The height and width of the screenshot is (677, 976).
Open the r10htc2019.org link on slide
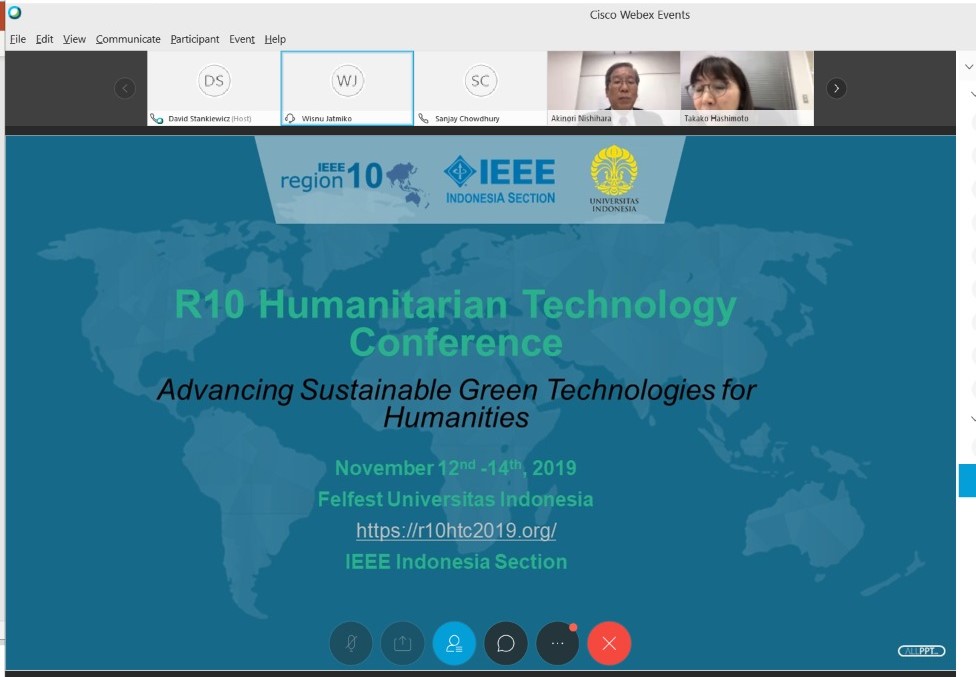click(x=456, y=530)
